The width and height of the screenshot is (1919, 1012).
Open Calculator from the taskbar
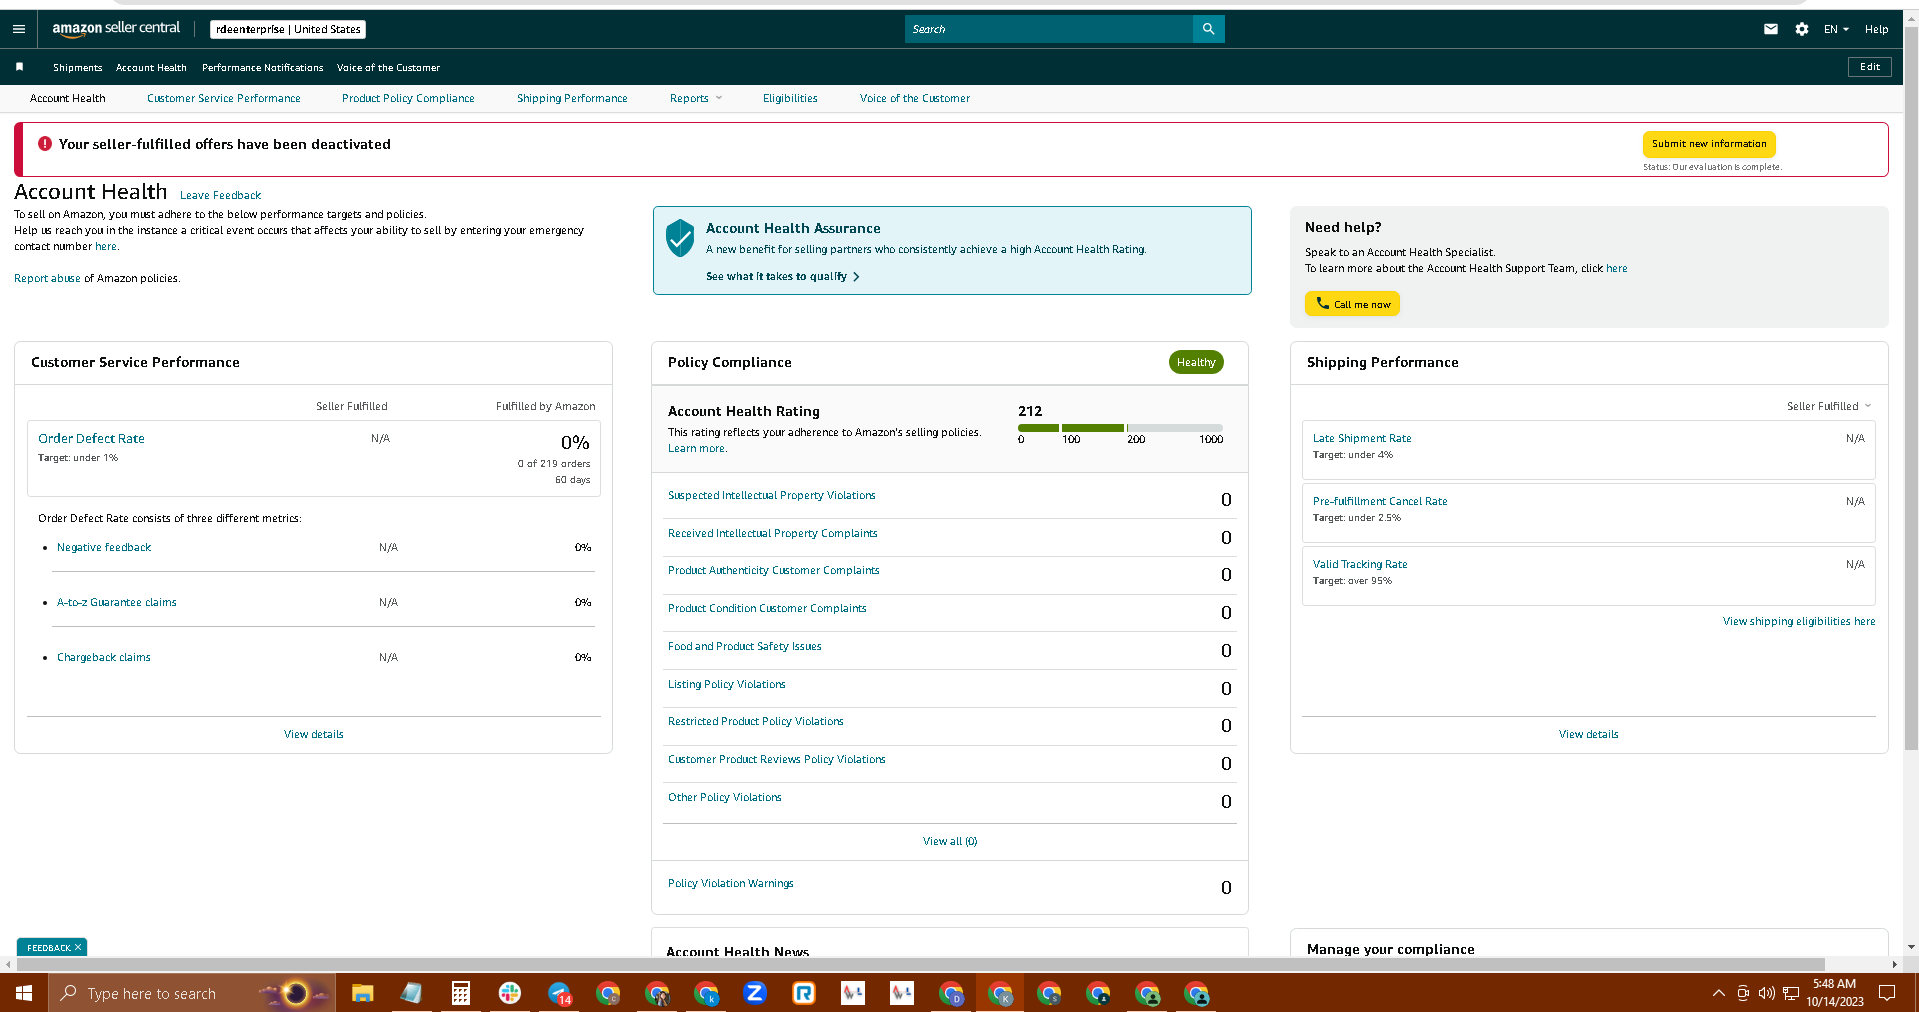coord(460,993)
